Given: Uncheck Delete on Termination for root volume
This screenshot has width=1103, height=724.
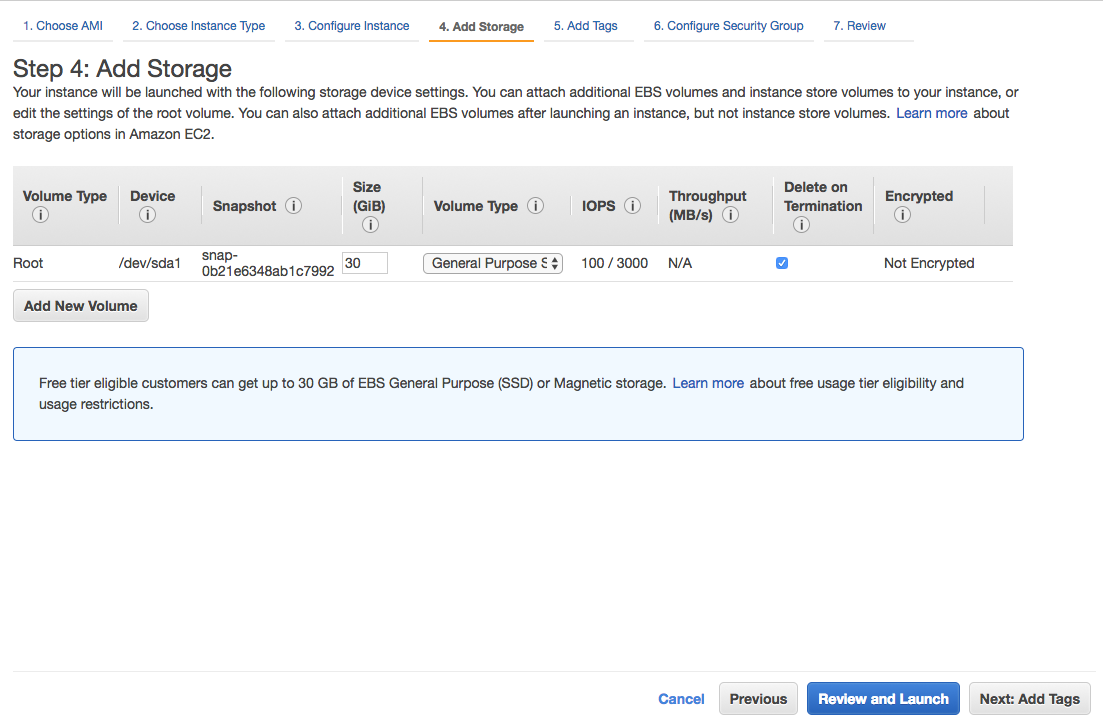Looking at the screenshot, I should coord(782,263).
